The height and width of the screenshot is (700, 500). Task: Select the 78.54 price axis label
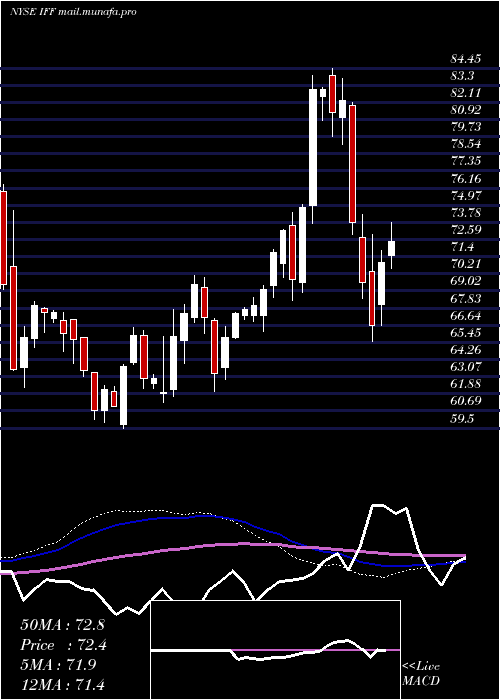[x=465, y=144]
